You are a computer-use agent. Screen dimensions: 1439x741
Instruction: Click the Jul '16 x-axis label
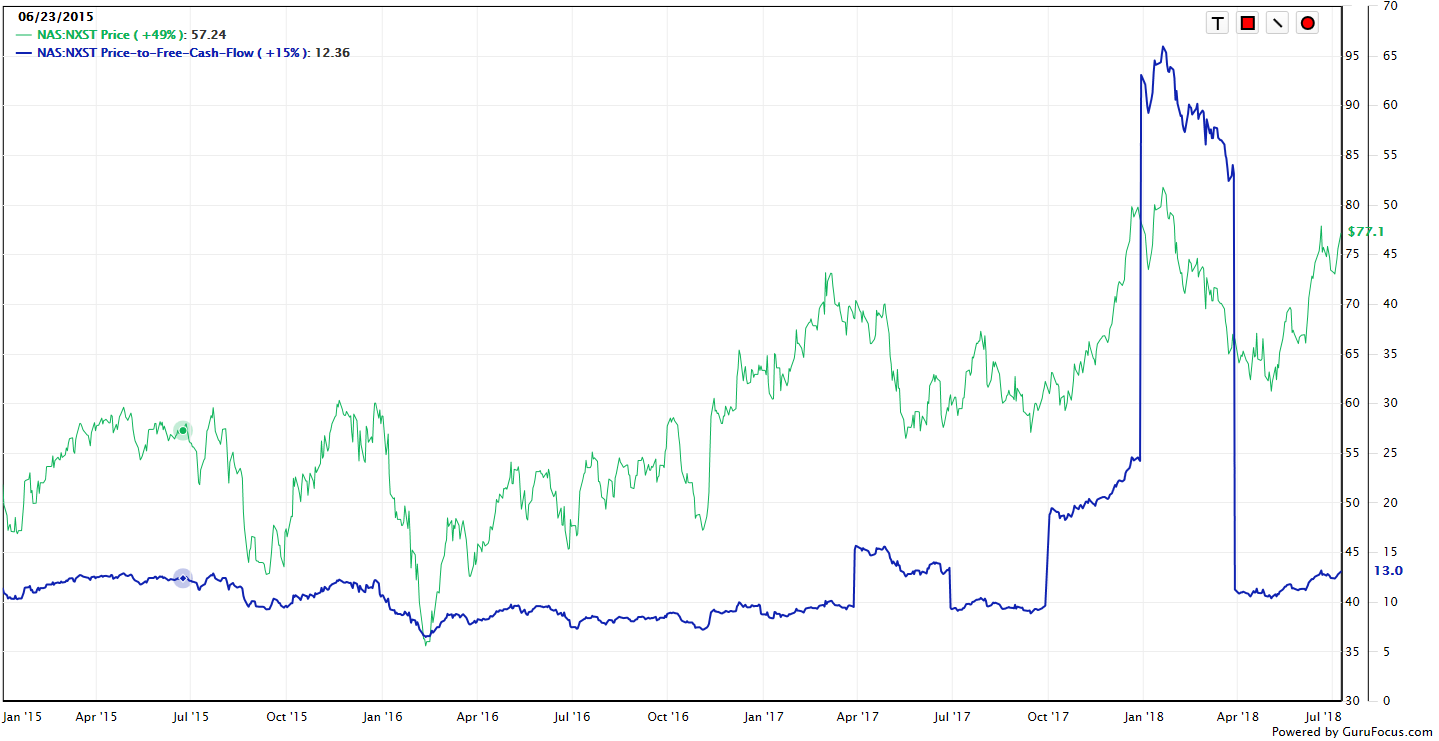[x=571, y=716]
